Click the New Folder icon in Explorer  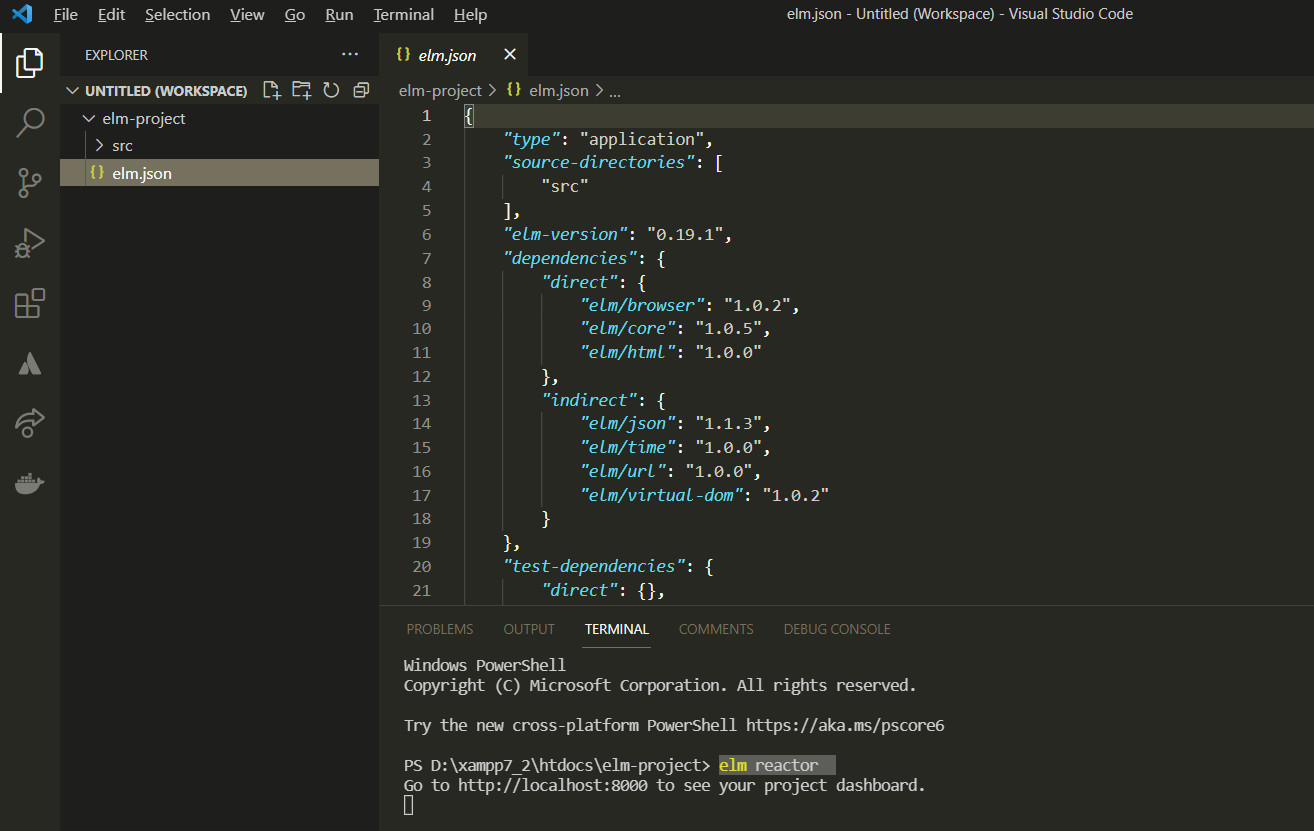pos(301,90)
